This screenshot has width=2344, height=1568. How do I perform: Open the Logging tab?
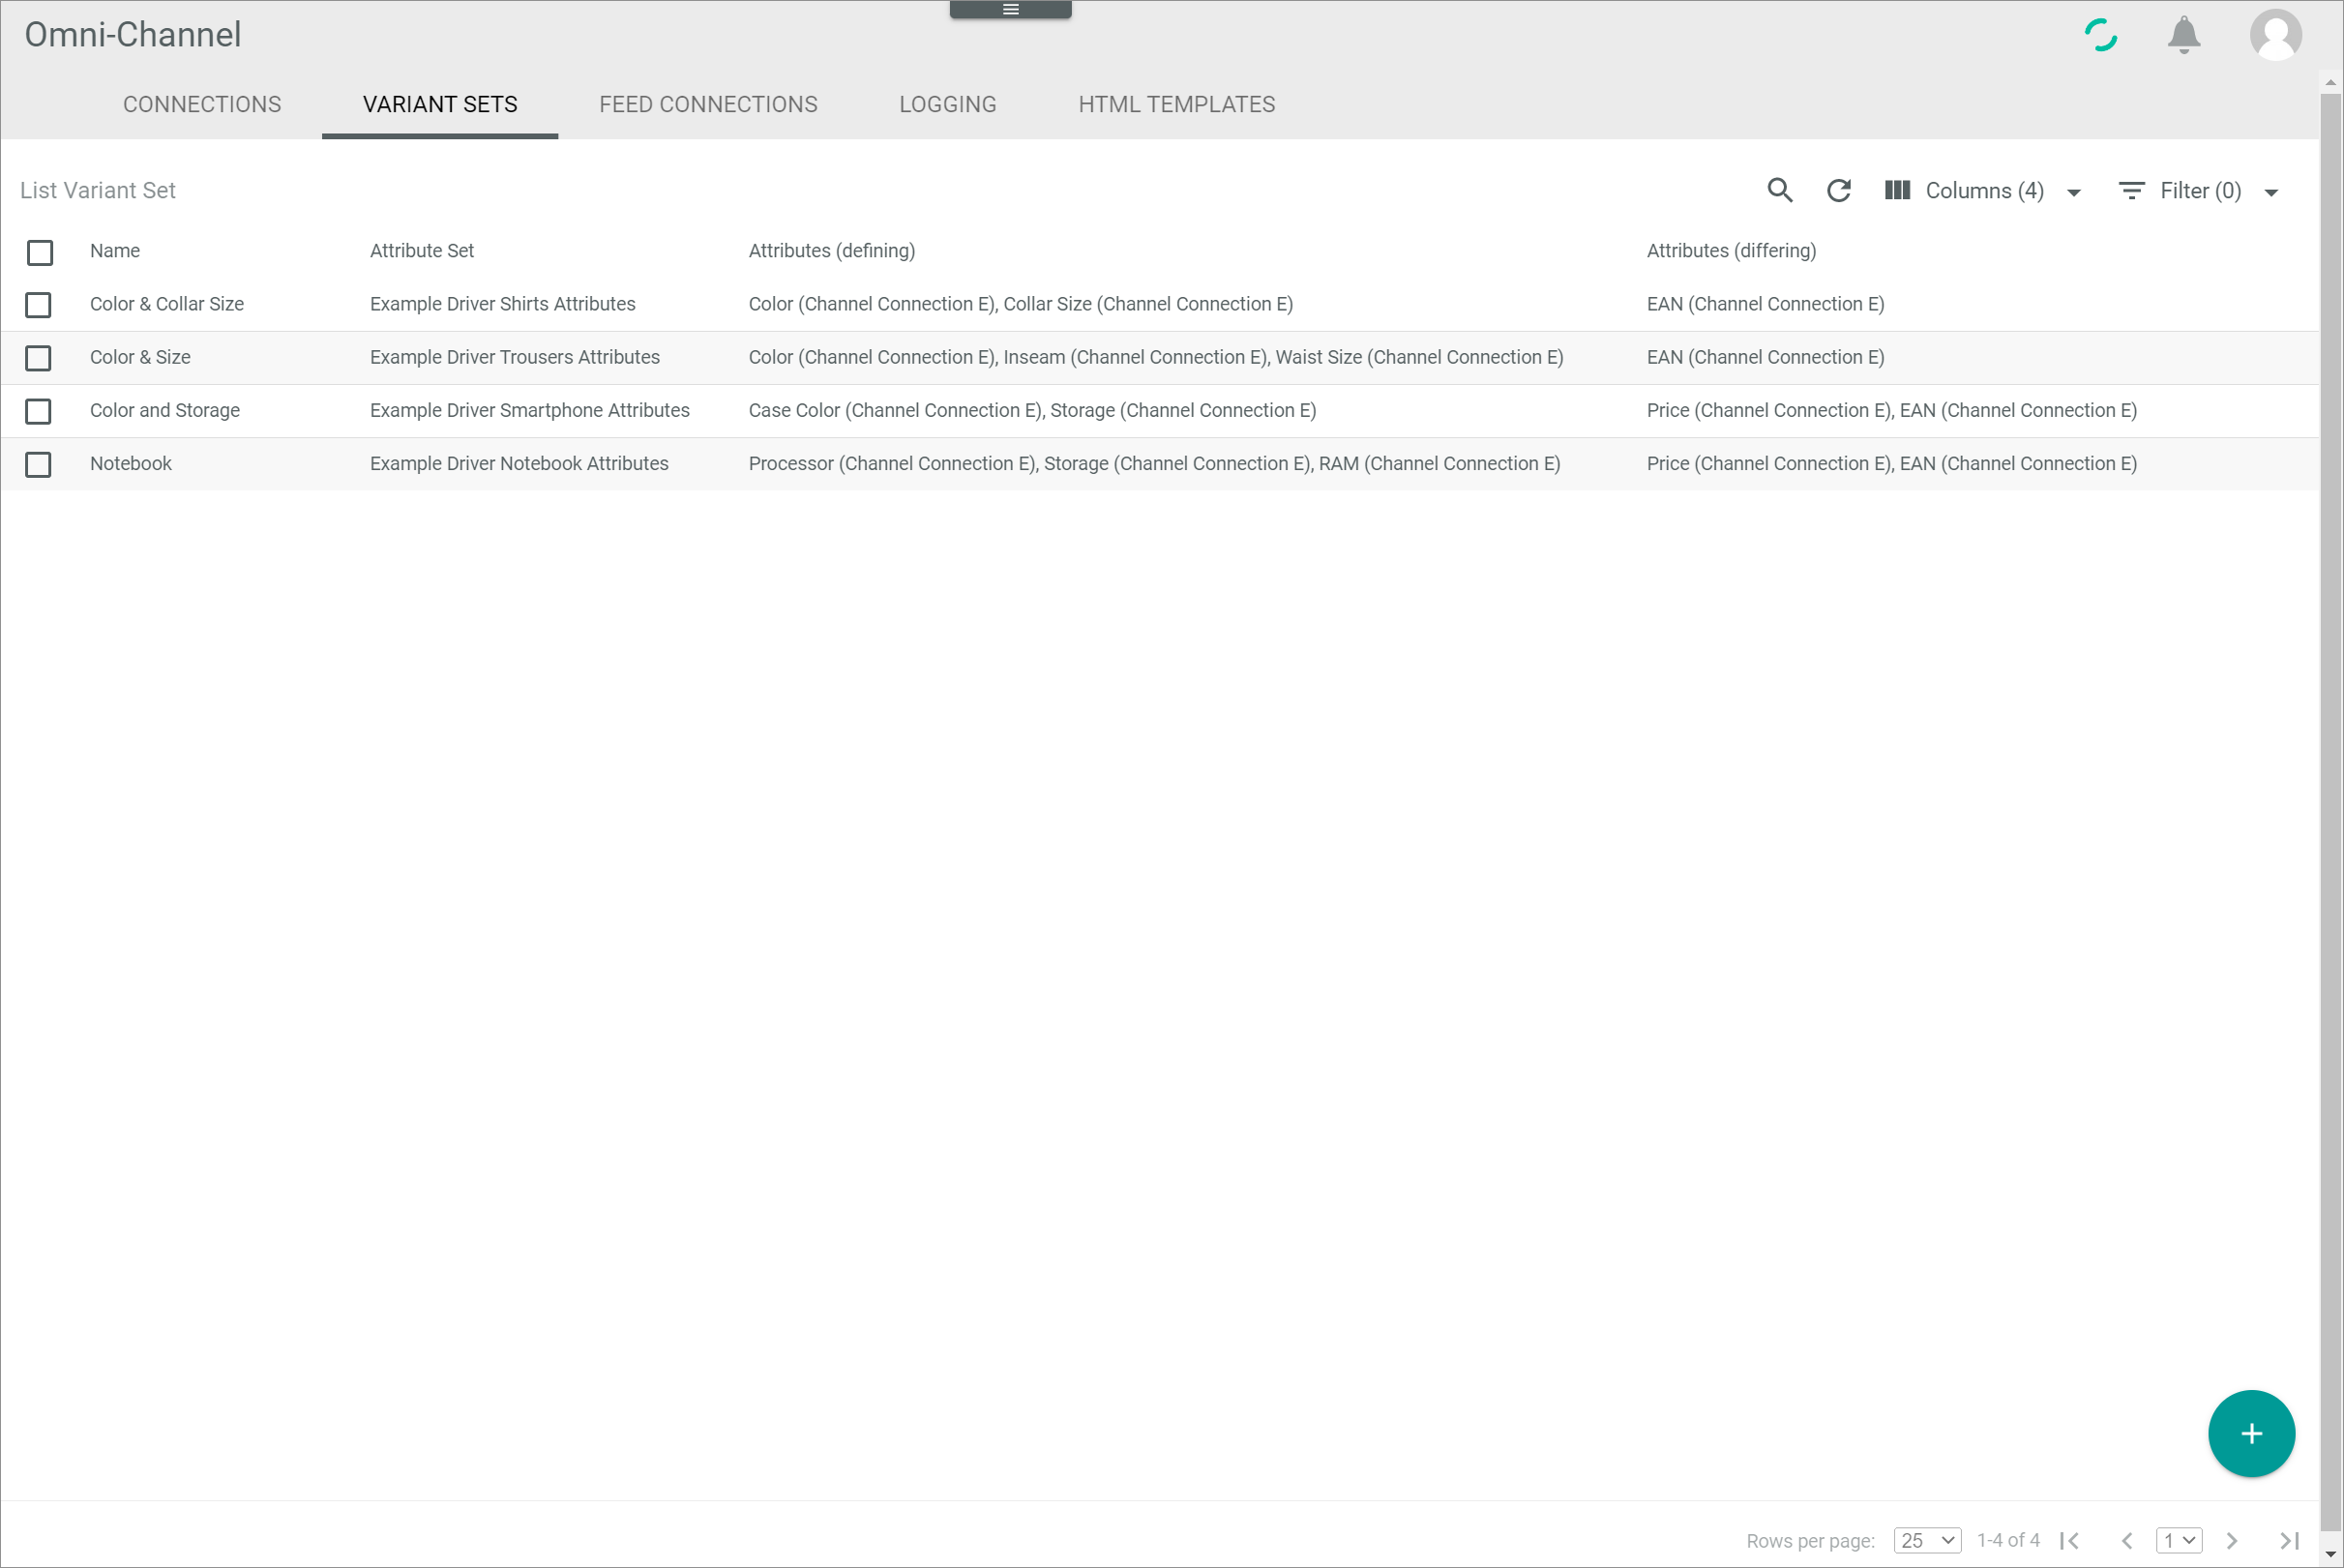click(x=947, y=104)
